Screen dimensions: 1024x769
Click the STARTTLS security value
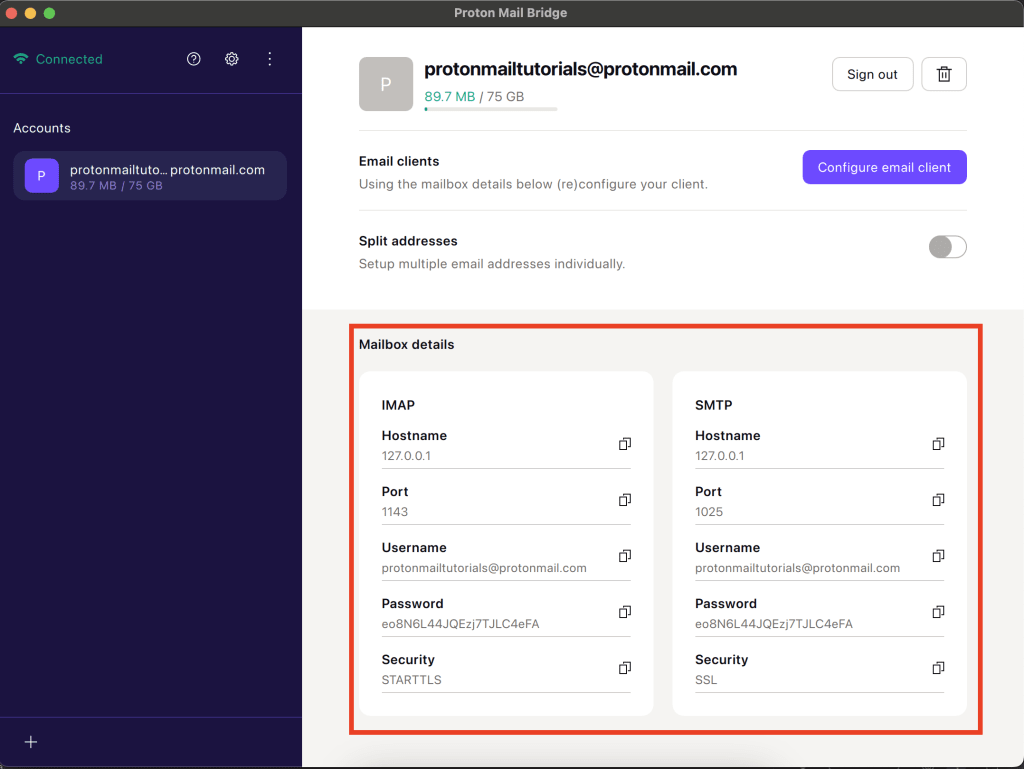click(411, 680)
